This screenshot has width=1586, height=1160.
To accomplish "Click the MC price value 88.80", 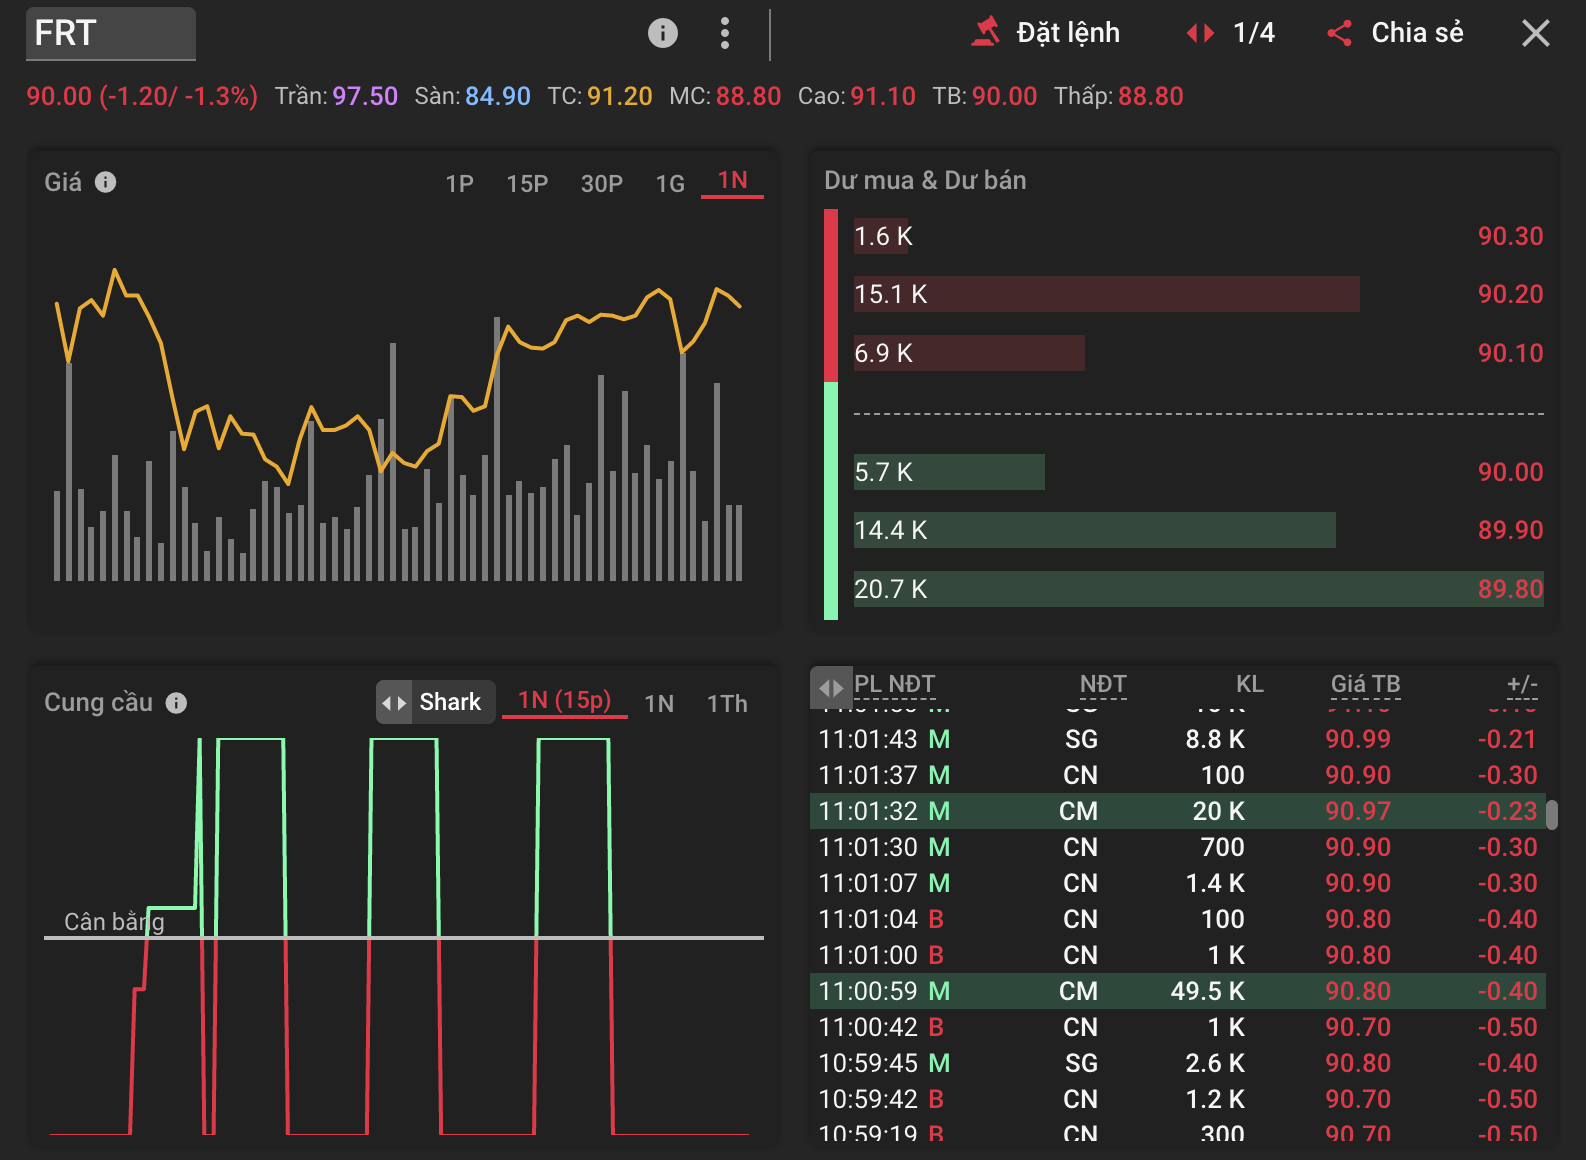I will tap(748, 96).
